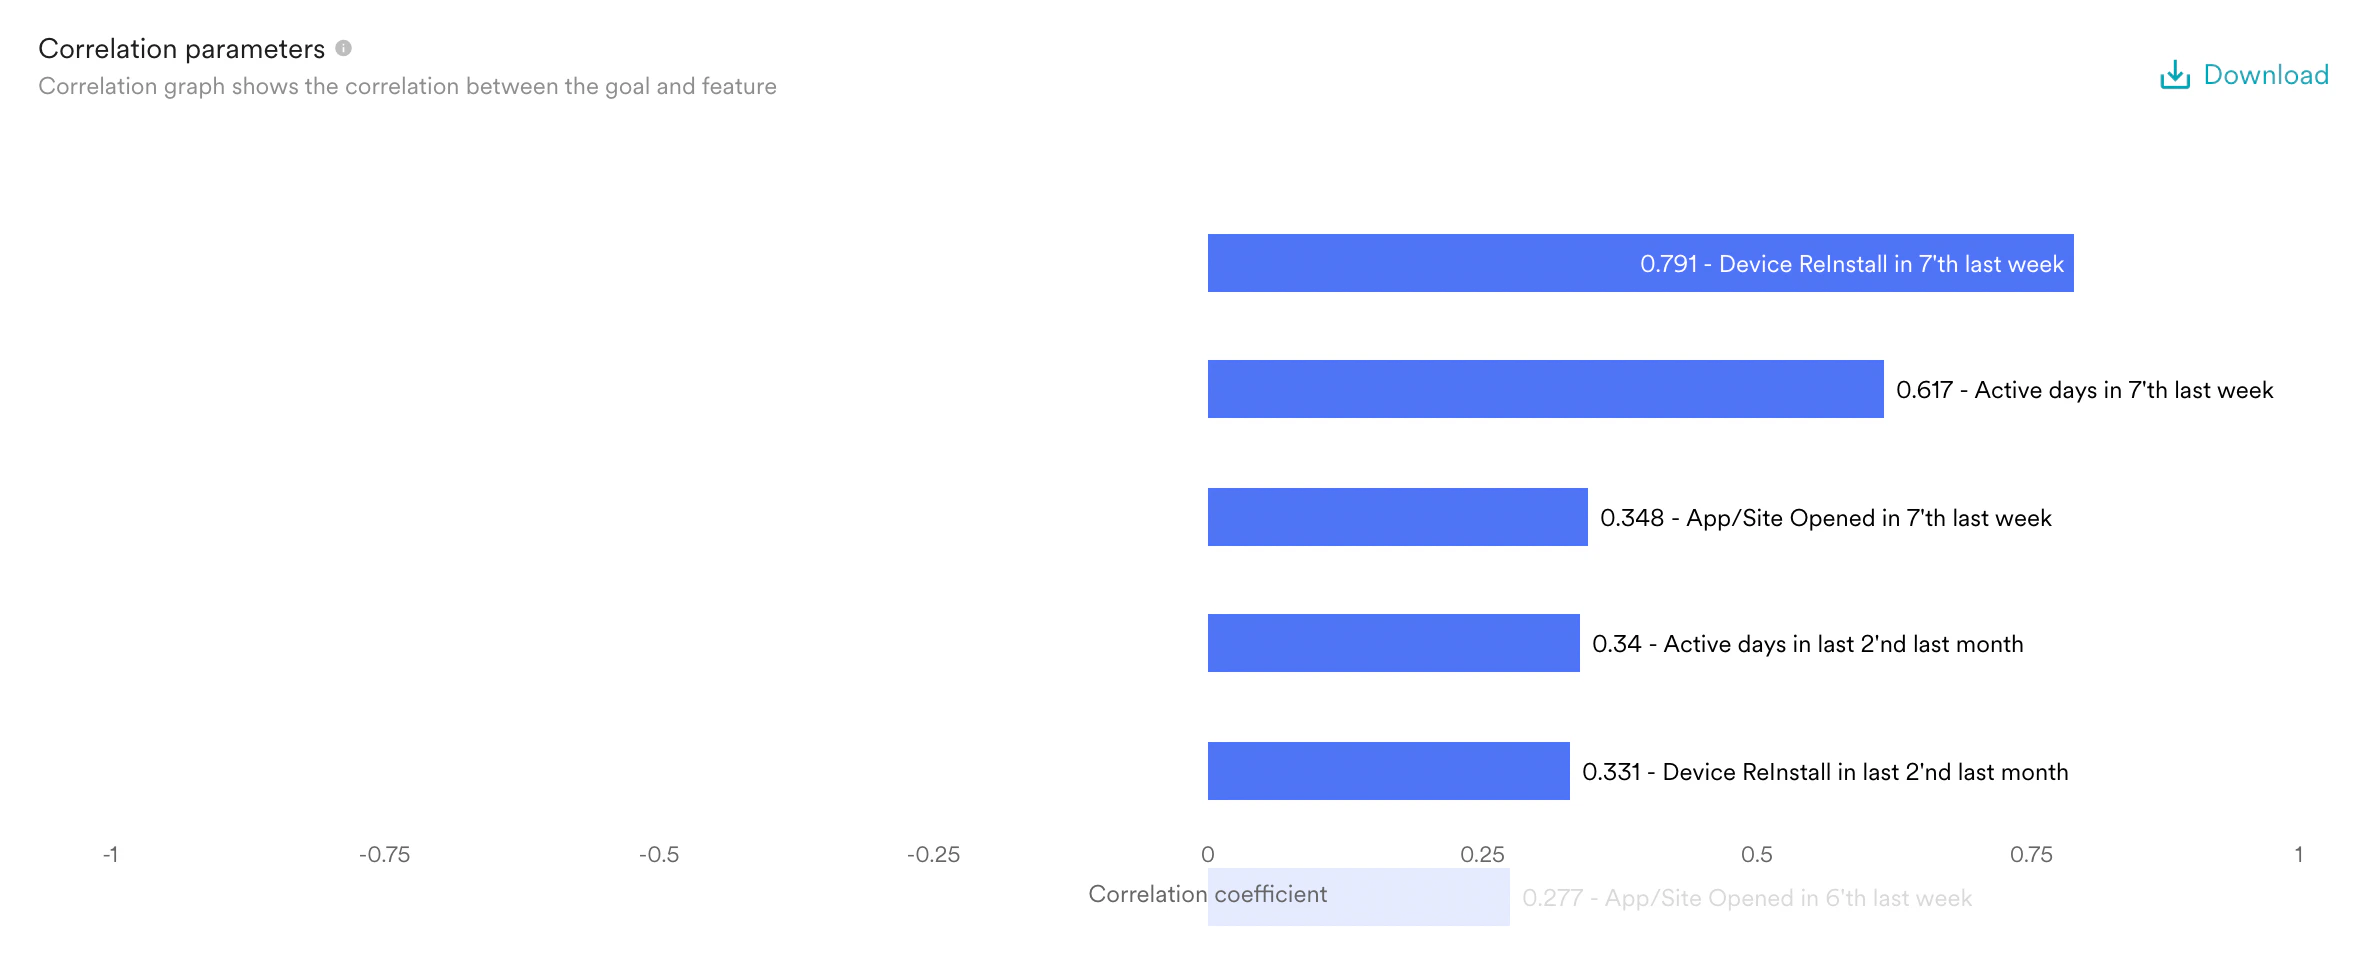Select the Active days in last 2'nd month bar

pos(1393,644)
